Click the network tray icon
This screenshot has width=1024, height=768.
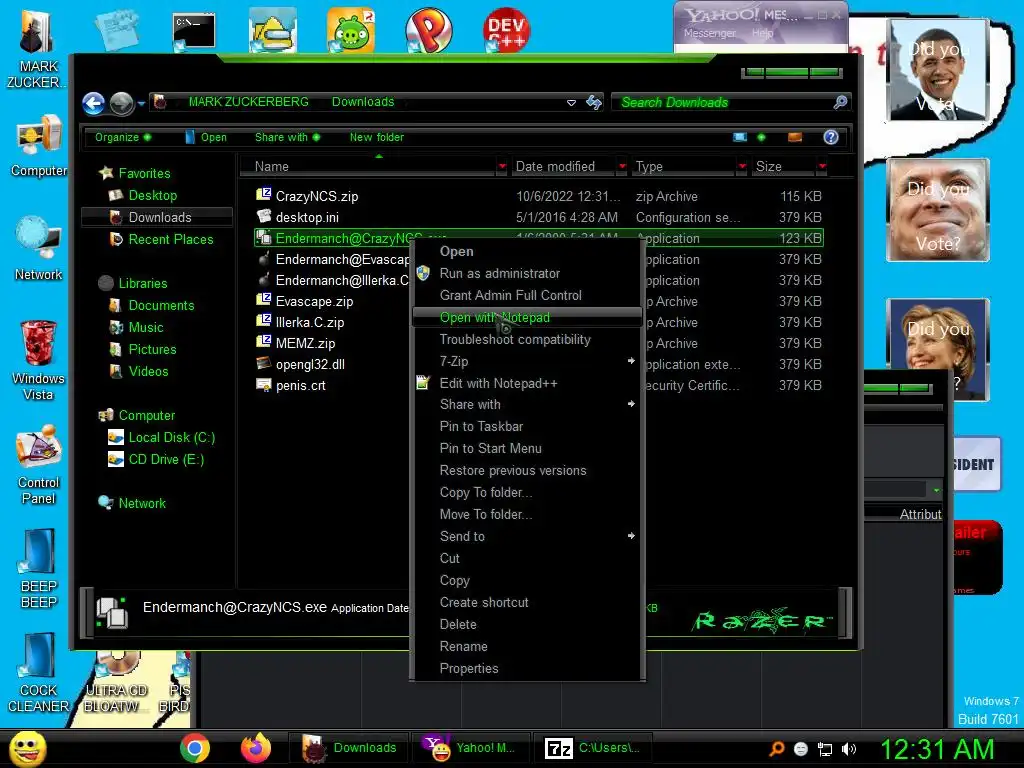pos(825,749)
